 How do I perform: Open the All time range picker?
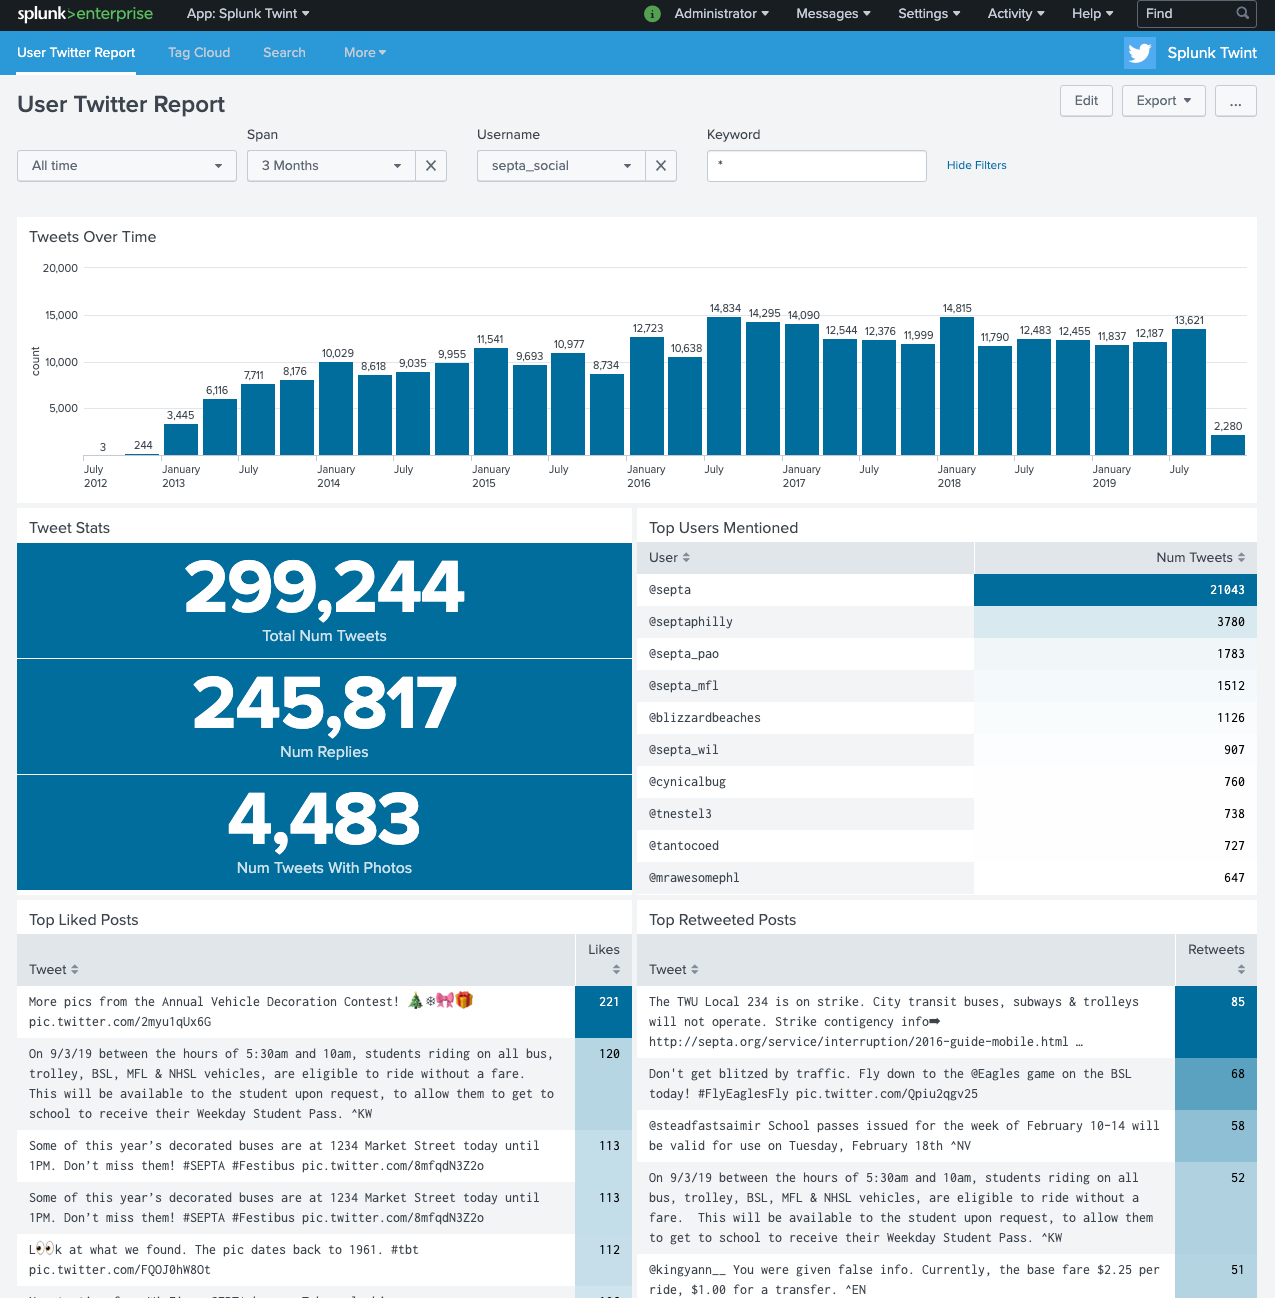(127, 166)
